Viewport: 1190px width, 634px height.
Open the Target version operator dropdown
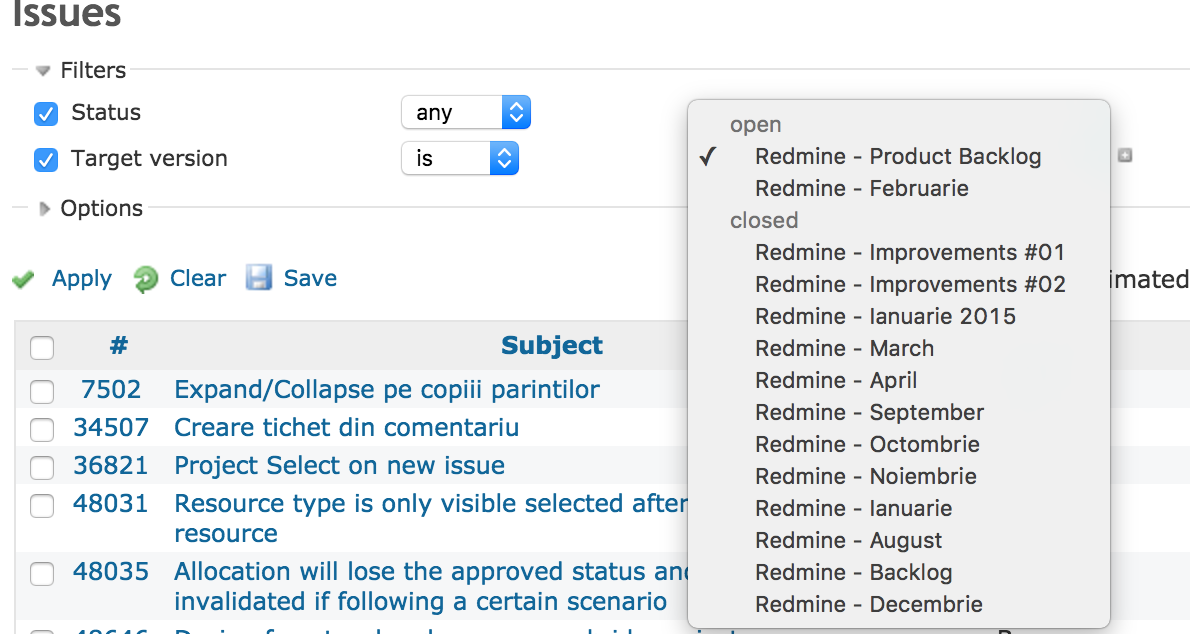pos(459,158)
